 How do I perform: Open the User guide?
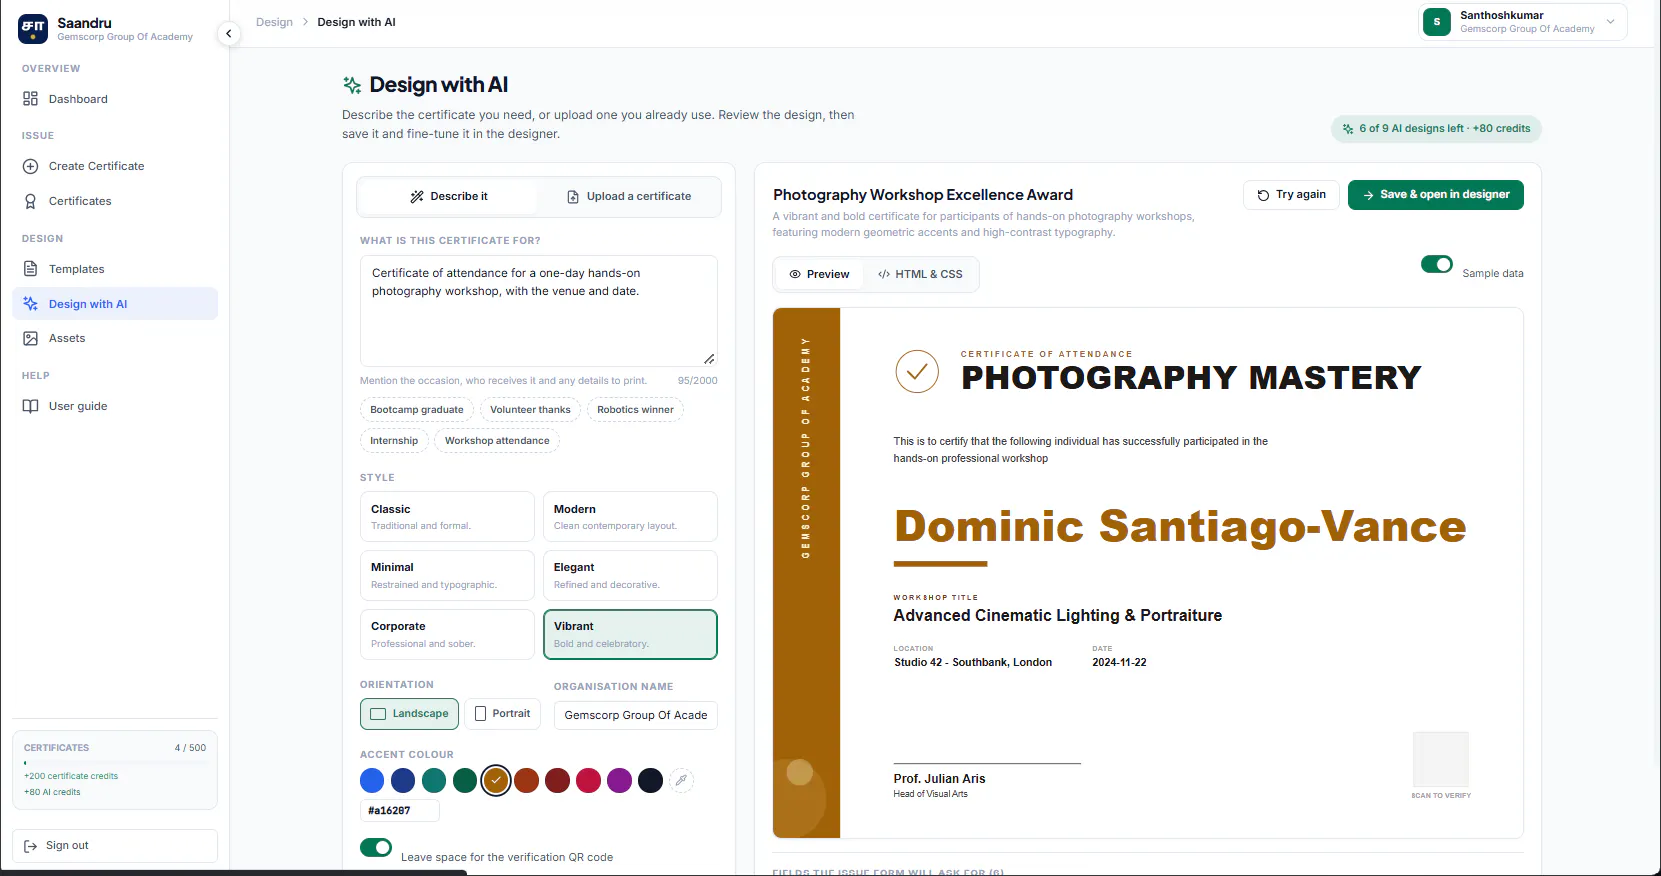tap(115, 406)
